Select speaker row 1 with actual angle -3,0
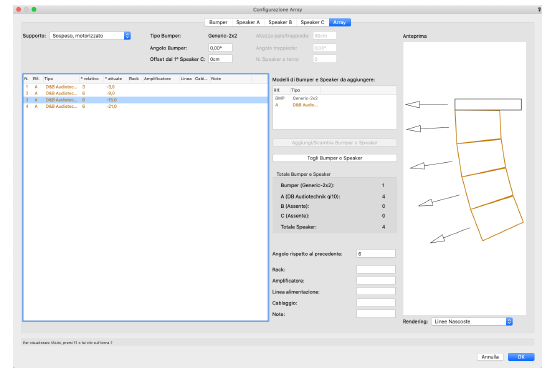The width and height of the screenshot is (552, 377). [x=145, y=87]
